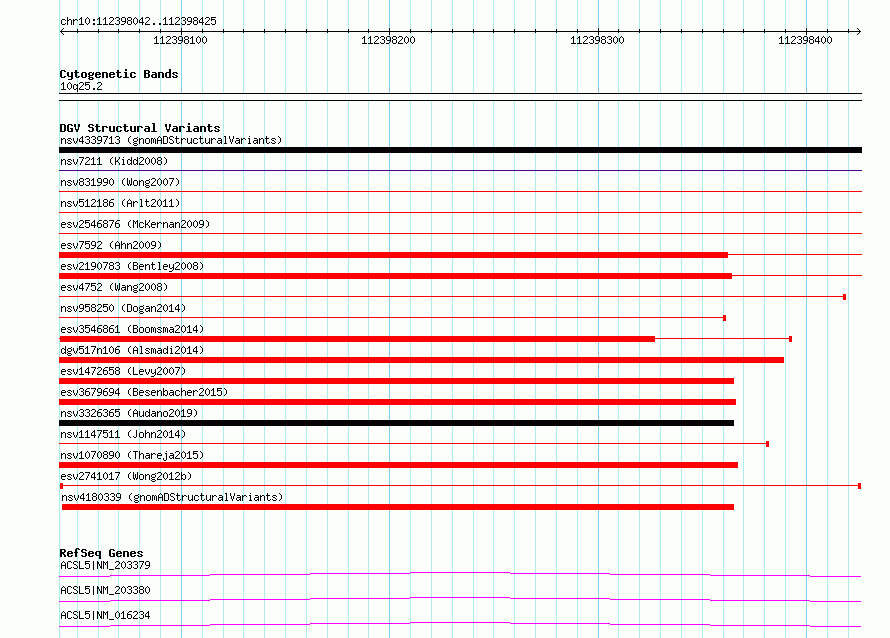Click the 112398200 ruler position

click(388, 40)
